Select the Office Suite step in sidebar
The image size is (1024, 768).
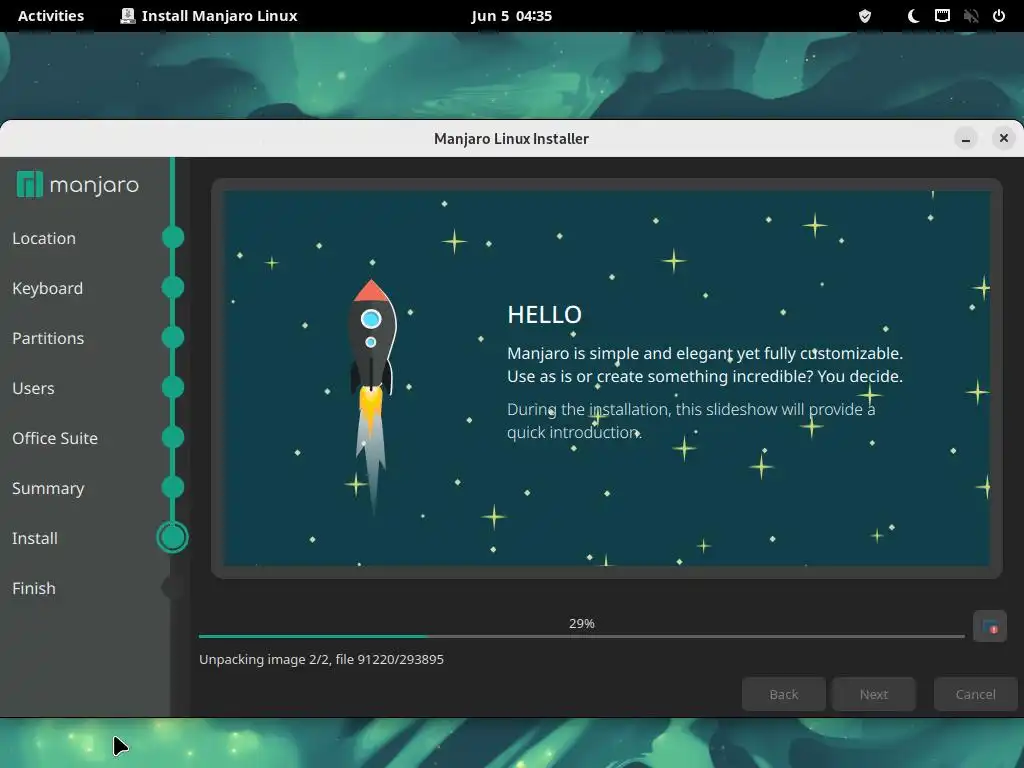pos(55,438)
